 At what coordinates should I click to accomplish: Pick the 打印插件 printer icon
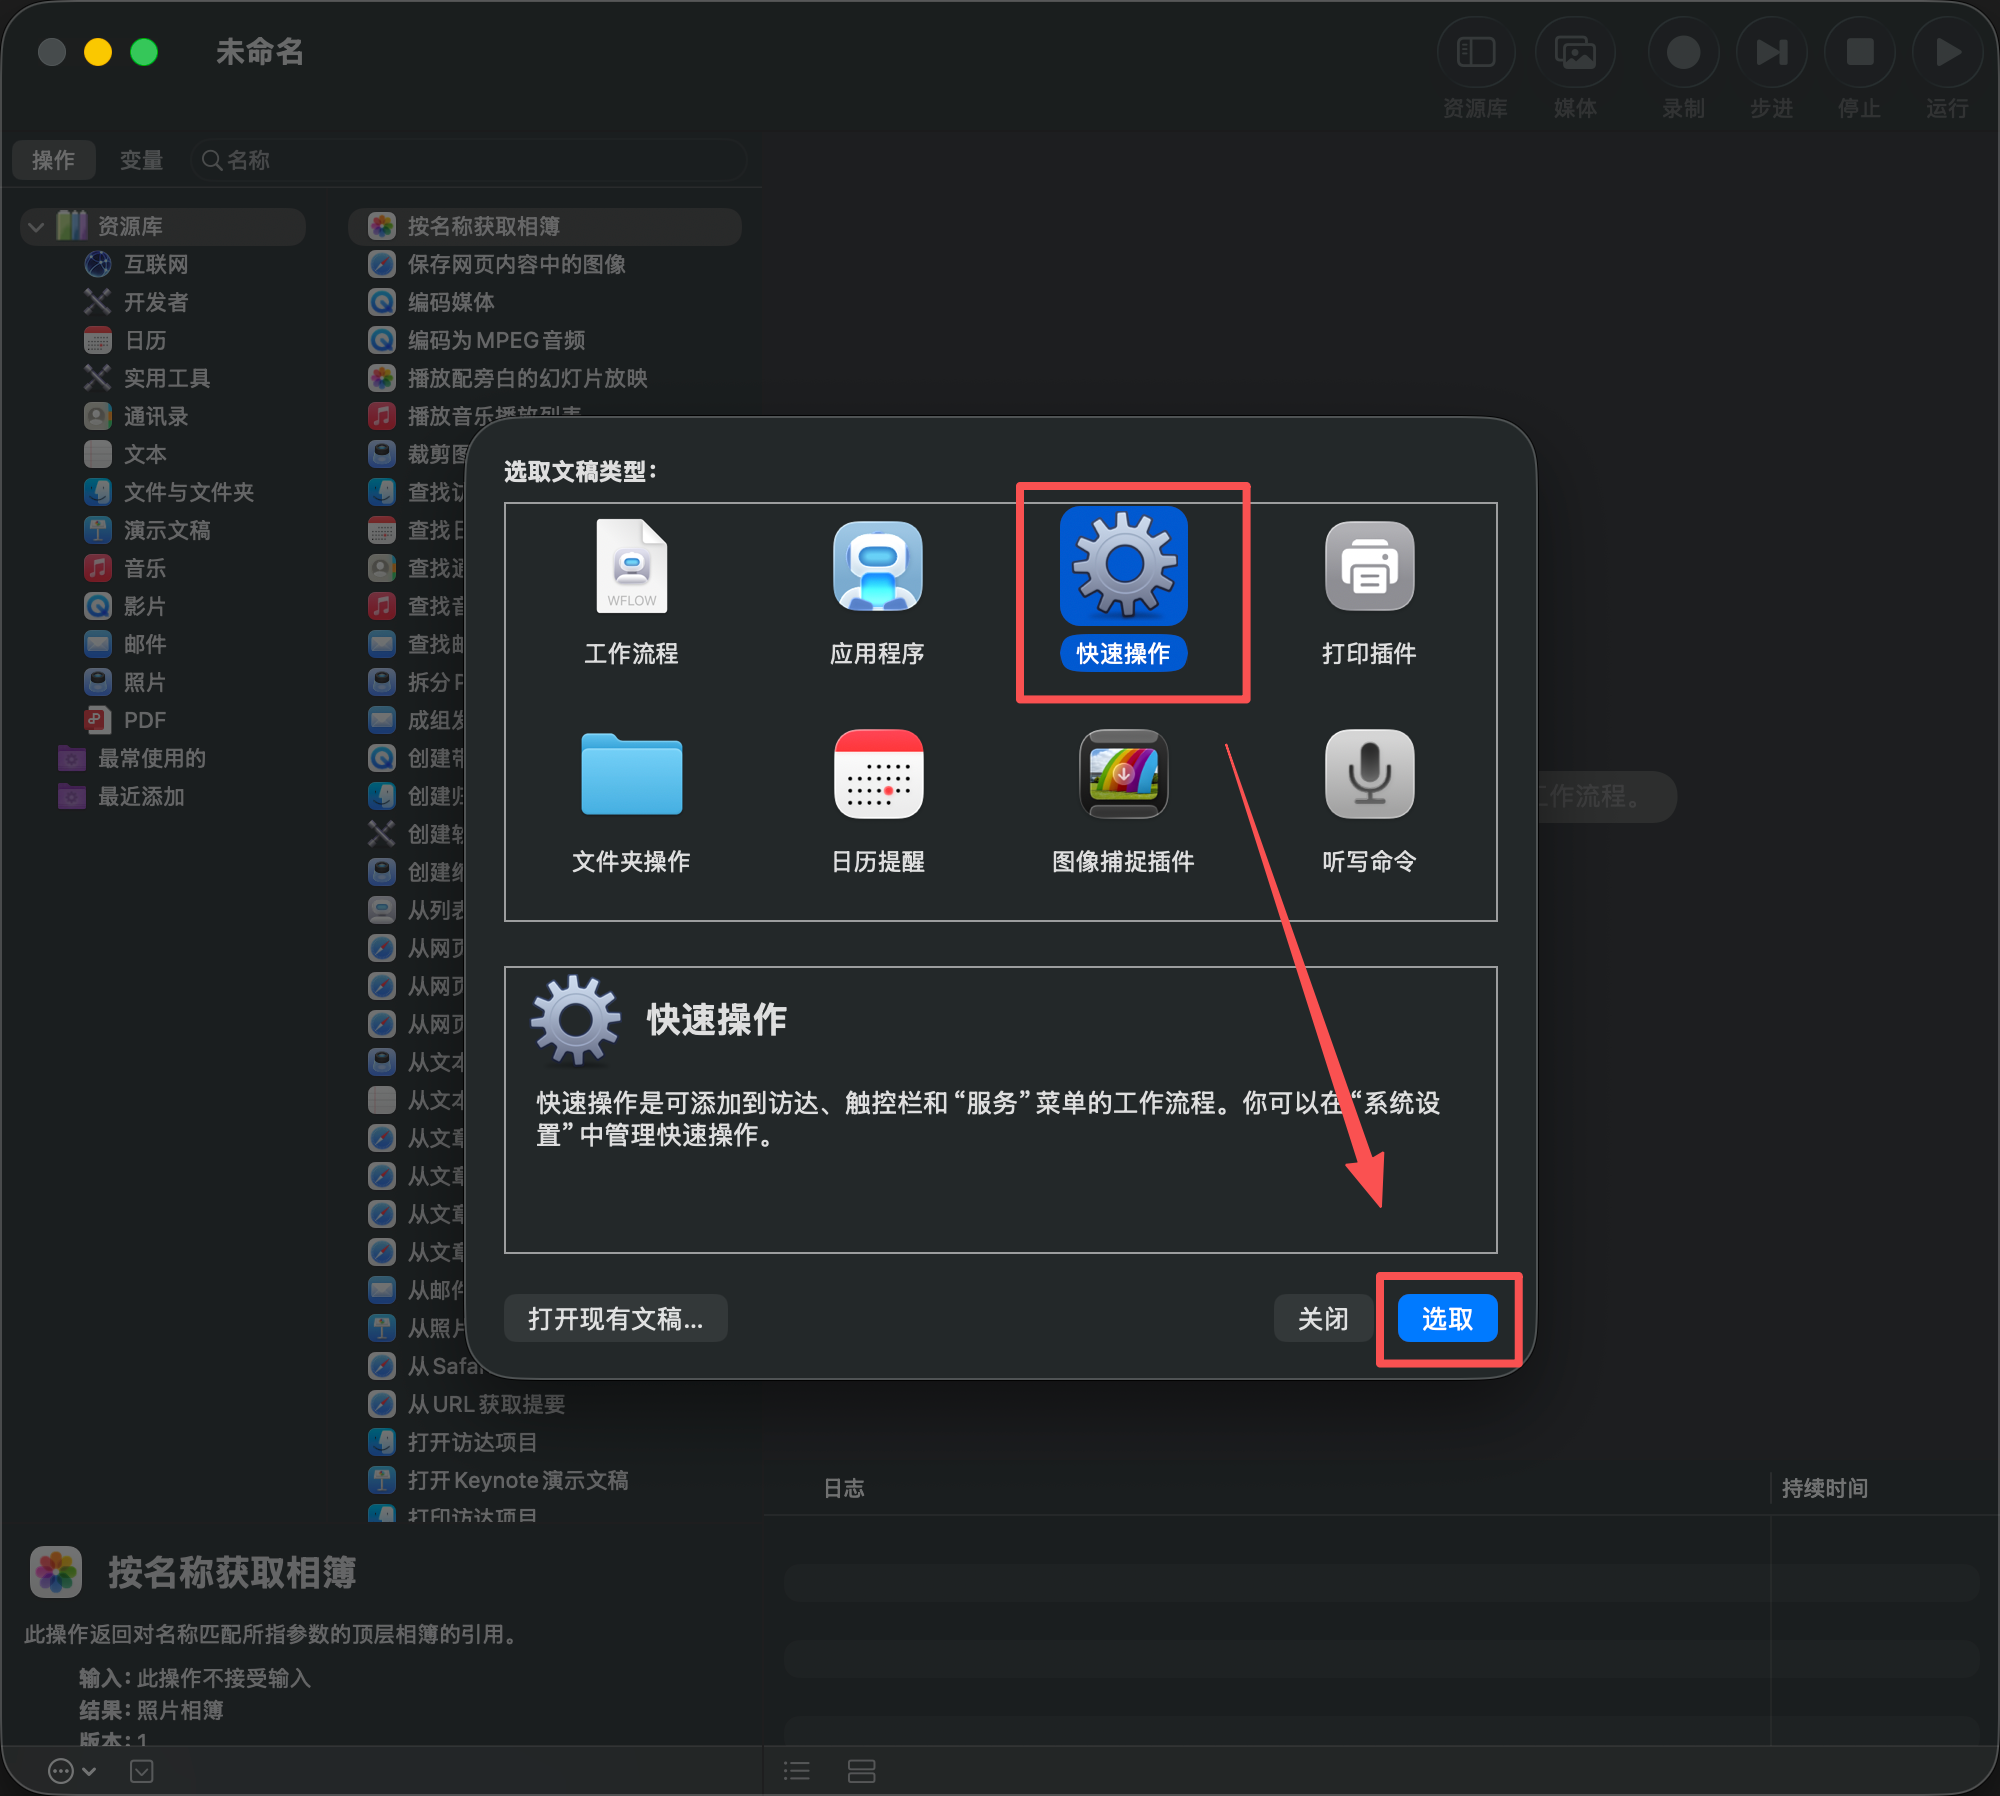coord(1369,567)
